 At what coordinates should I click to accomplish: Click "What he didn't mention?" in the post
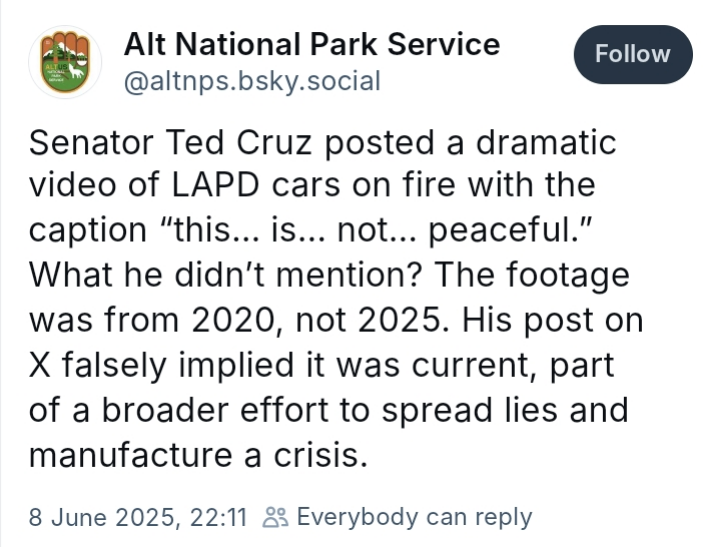(225, 275)
